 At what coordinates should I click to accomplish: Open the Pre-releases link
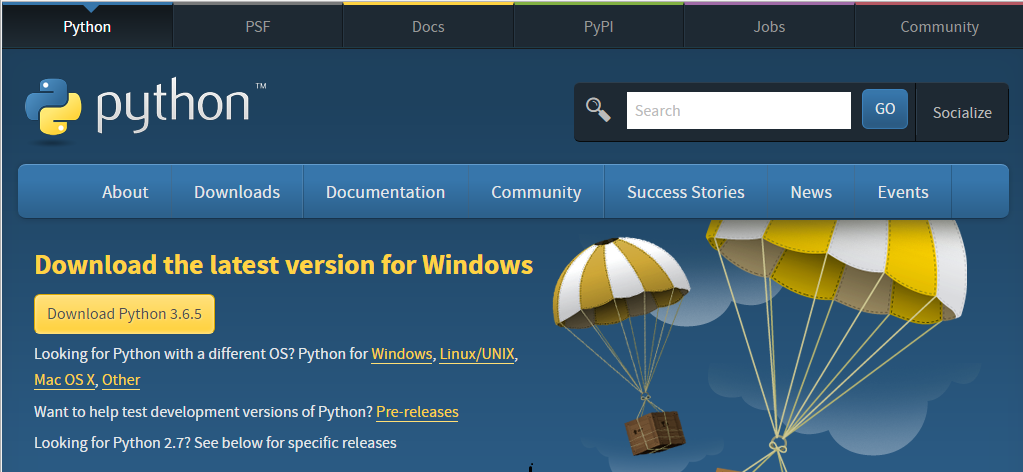418,412
